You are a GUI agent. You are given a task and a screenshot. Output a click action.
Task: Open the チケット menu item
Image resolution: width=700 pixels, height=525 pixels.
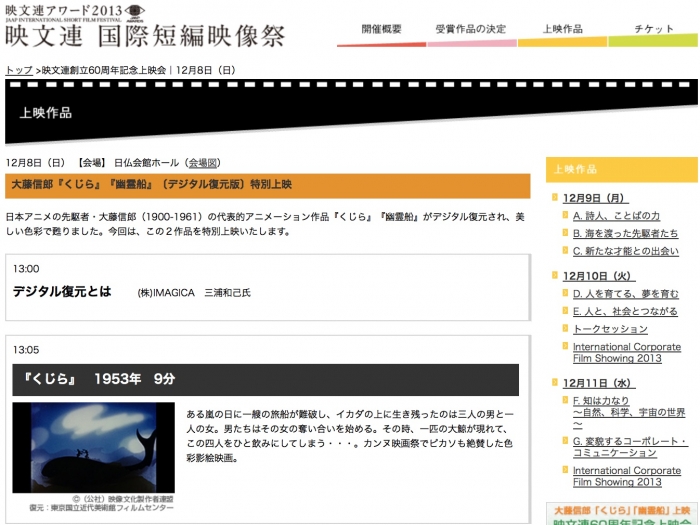pos(654,29)
